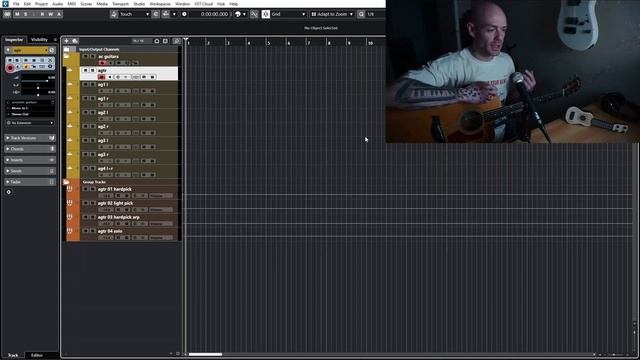Click the color tool icon in toolbar

[238, 14]
